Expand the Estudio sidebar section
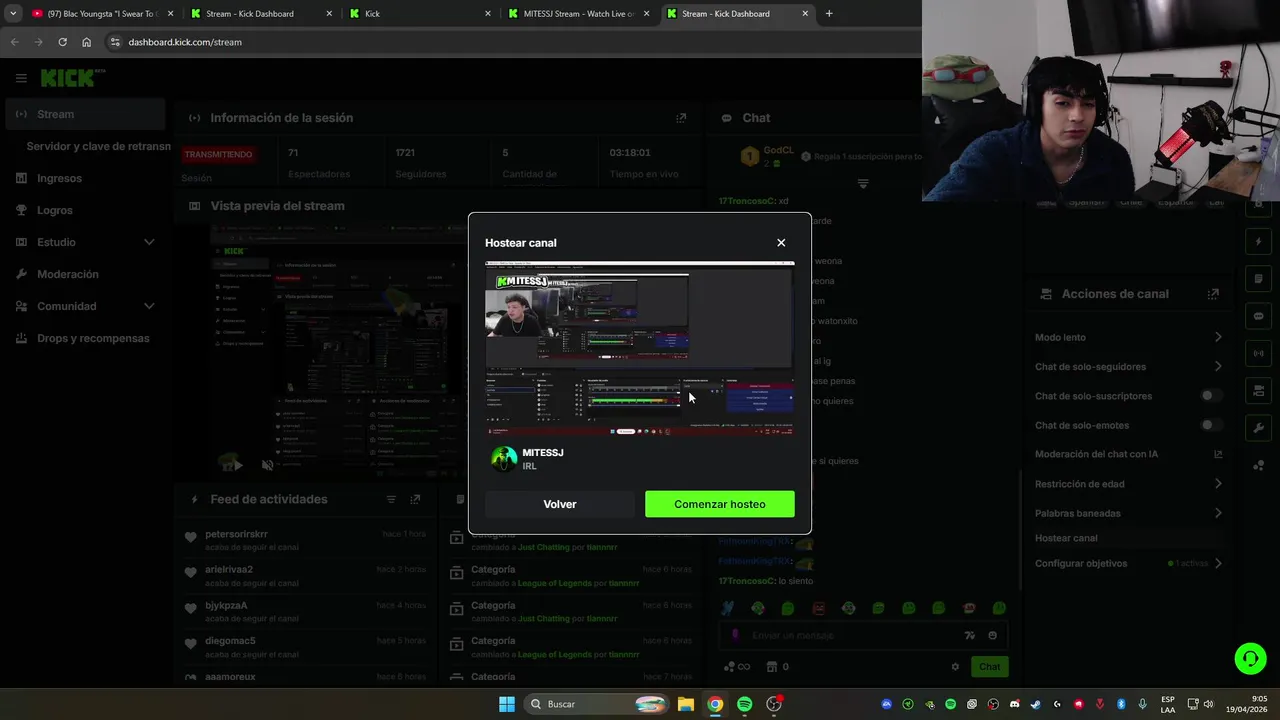 [84, 242]
